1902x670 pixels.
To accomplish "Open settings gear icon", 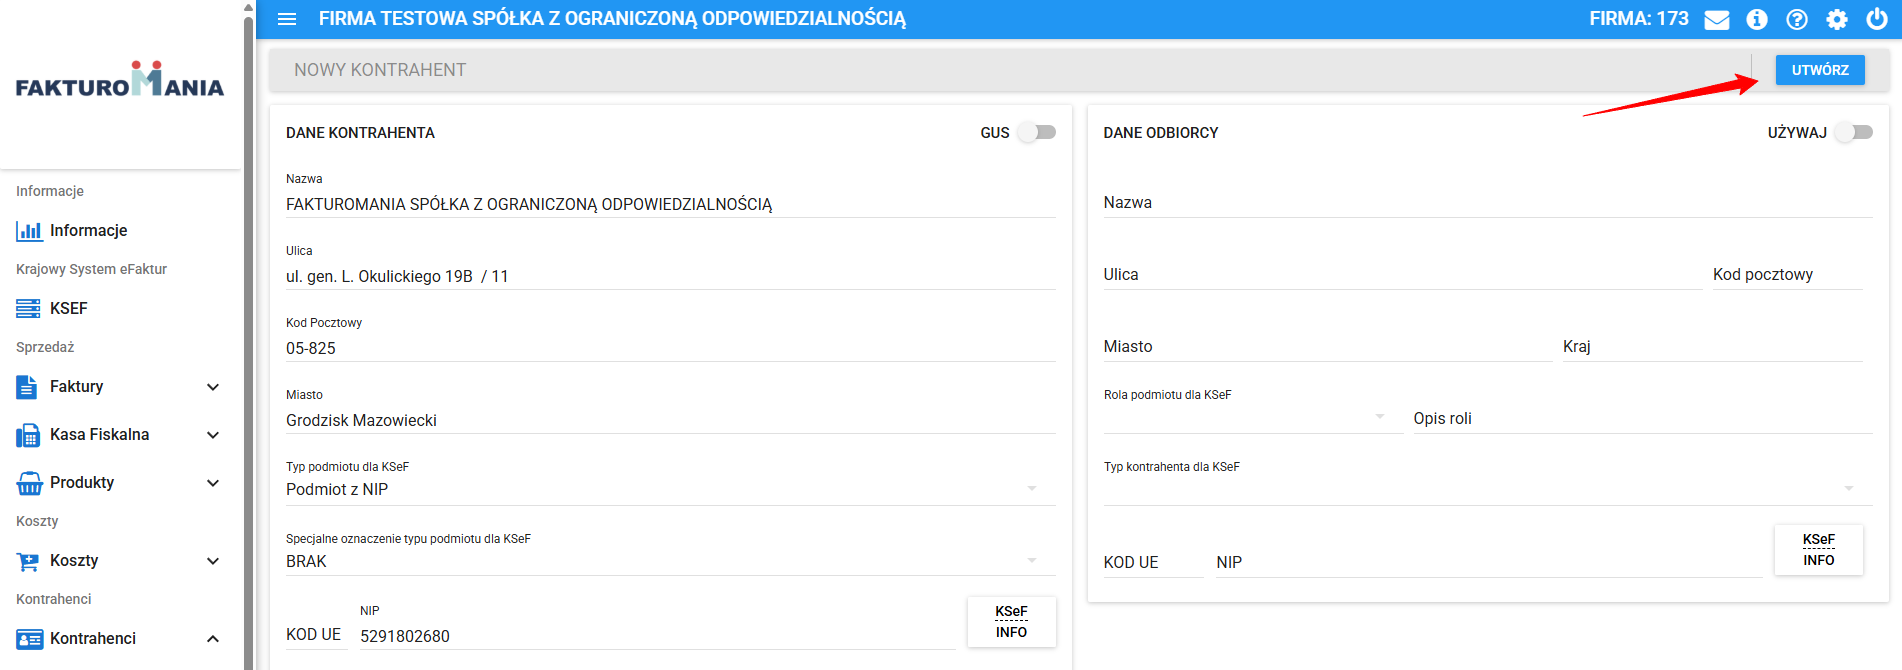I will tap(1837, 19).
